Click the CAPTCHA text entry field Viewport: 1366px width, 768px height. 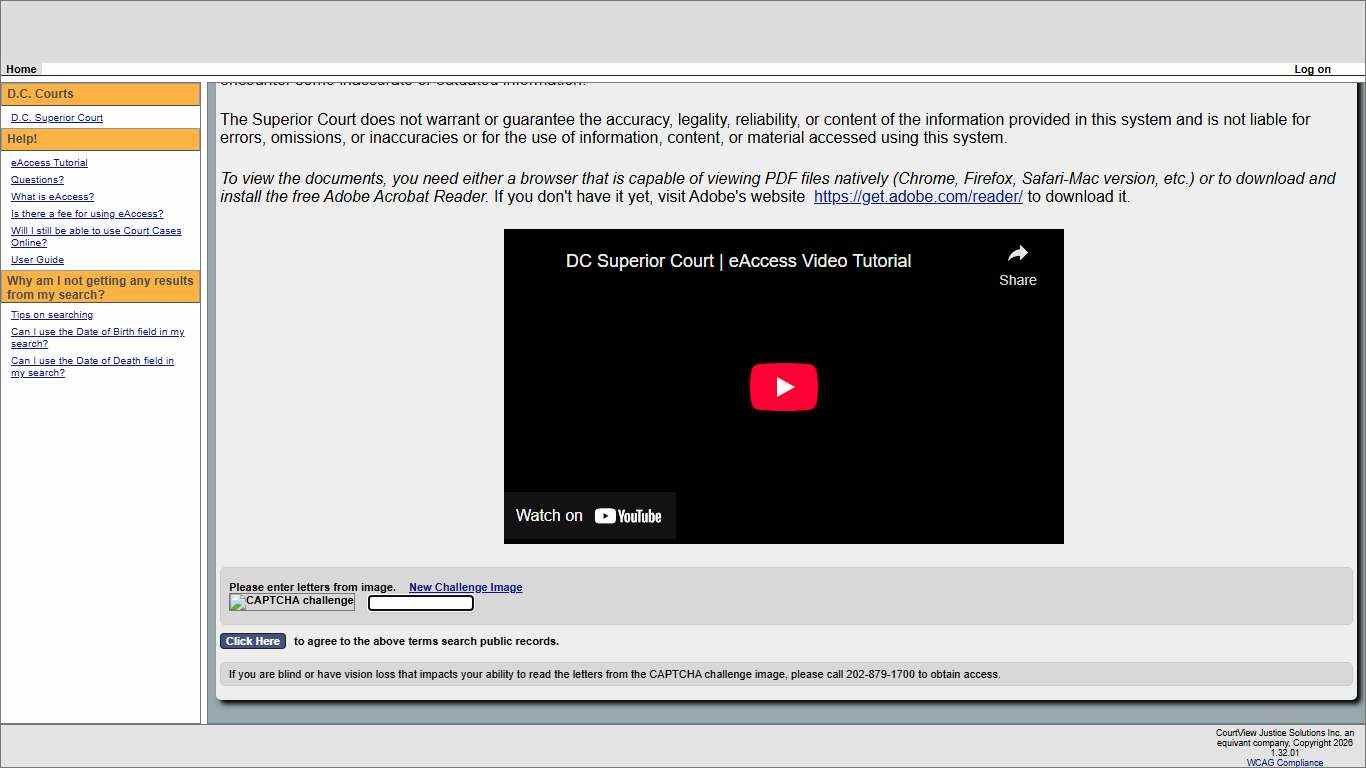click(x=420, y=602)
